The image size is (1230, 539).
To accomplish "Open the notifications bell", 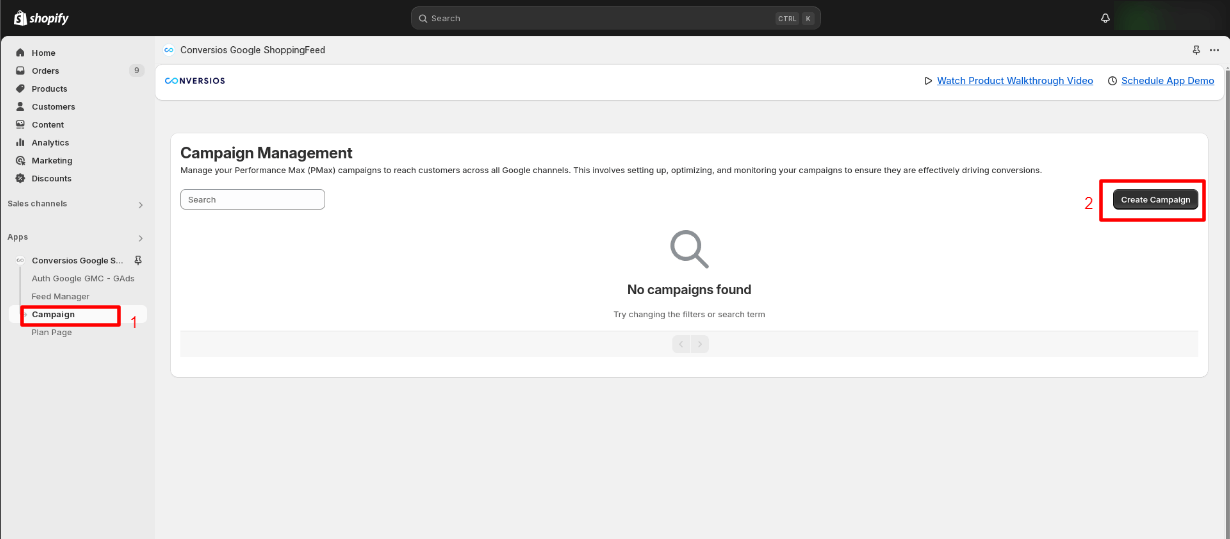I will tap(1105, 18).
